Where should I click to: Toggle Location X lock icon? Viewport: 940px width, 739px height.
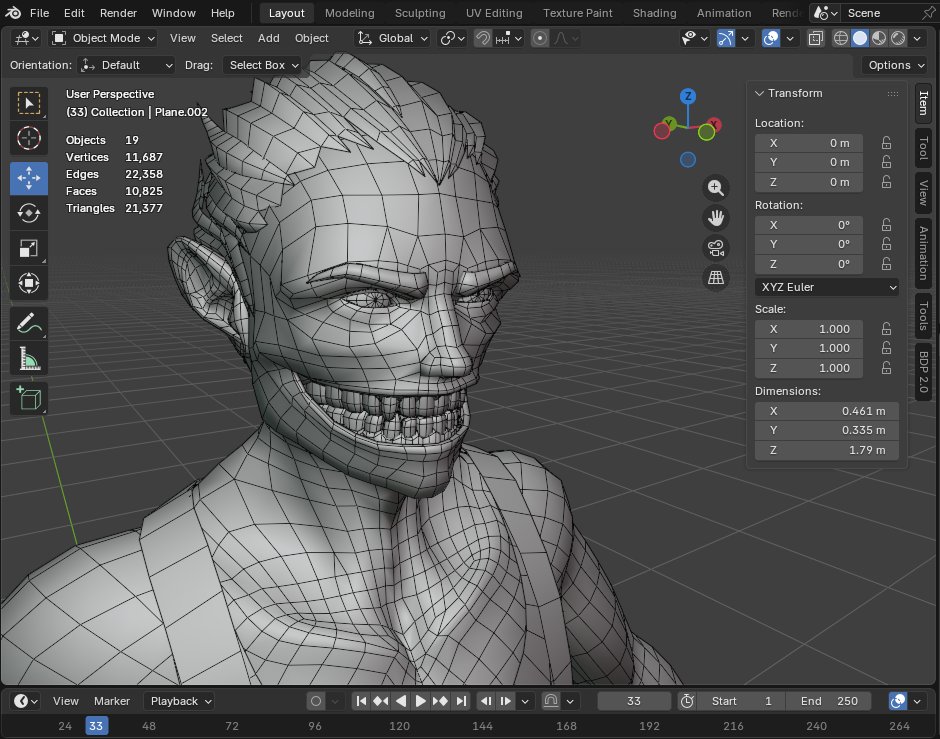pyautogui.click(x=886, y=143)
